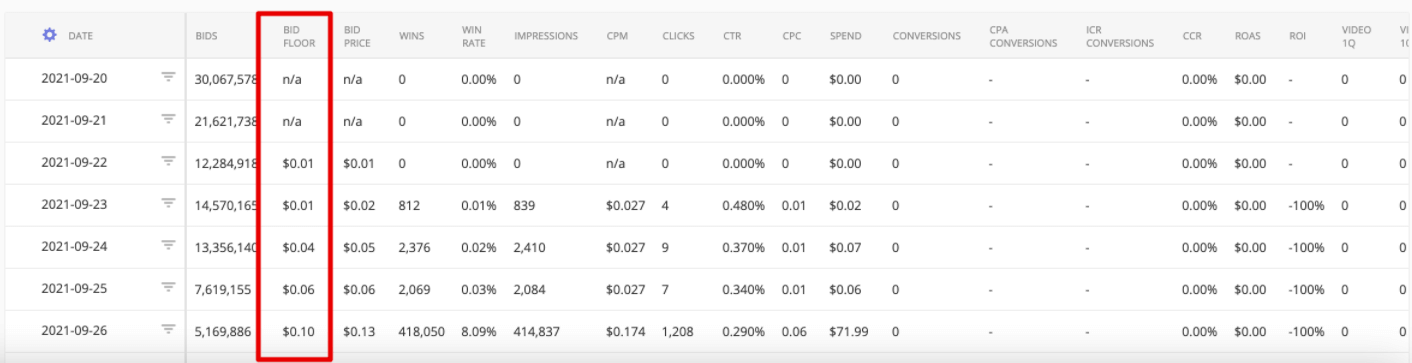Open filter icon for row 2021-09-20
The height and width of the screenshot is (363, 1412).
tap(168, 79)
